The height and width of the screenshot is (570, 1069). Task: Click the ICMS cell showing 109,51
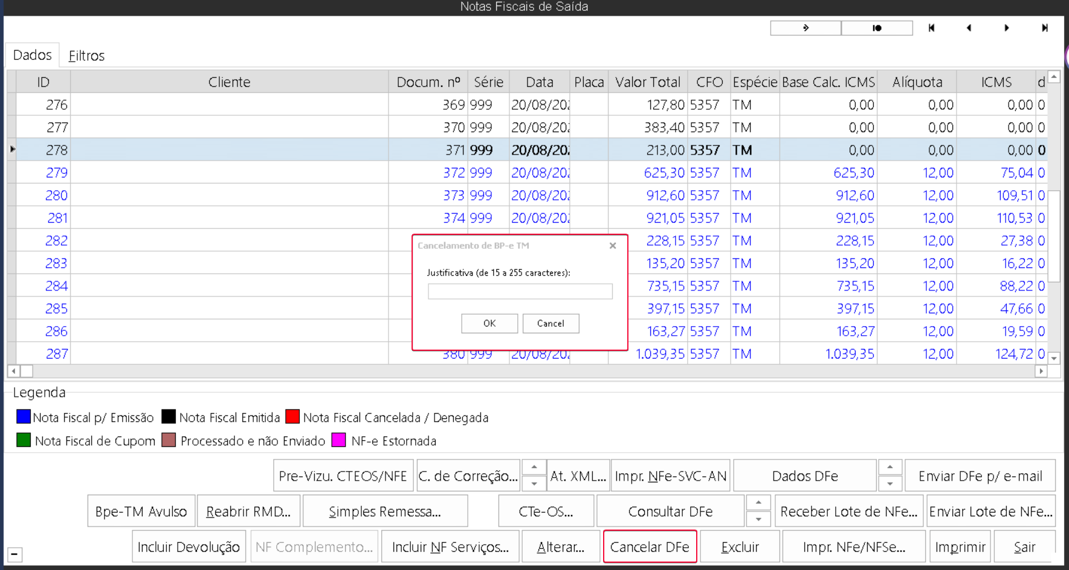click(x=996, y=195)
